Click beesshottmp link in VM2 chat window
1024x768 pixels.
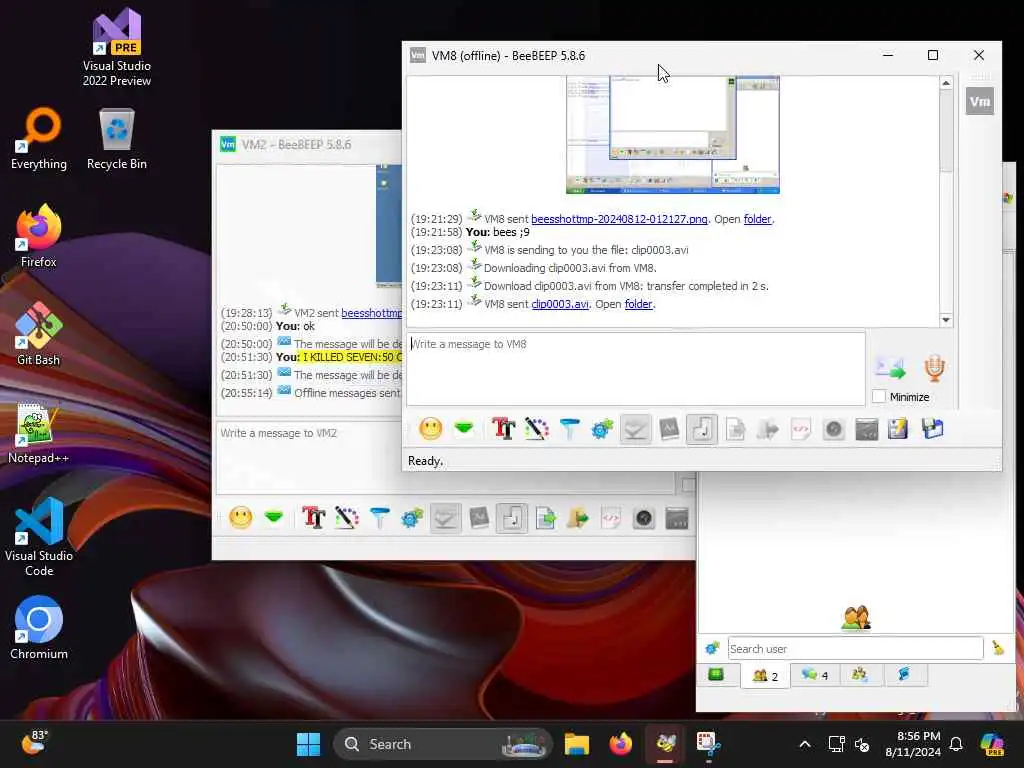tap(372, 313)
